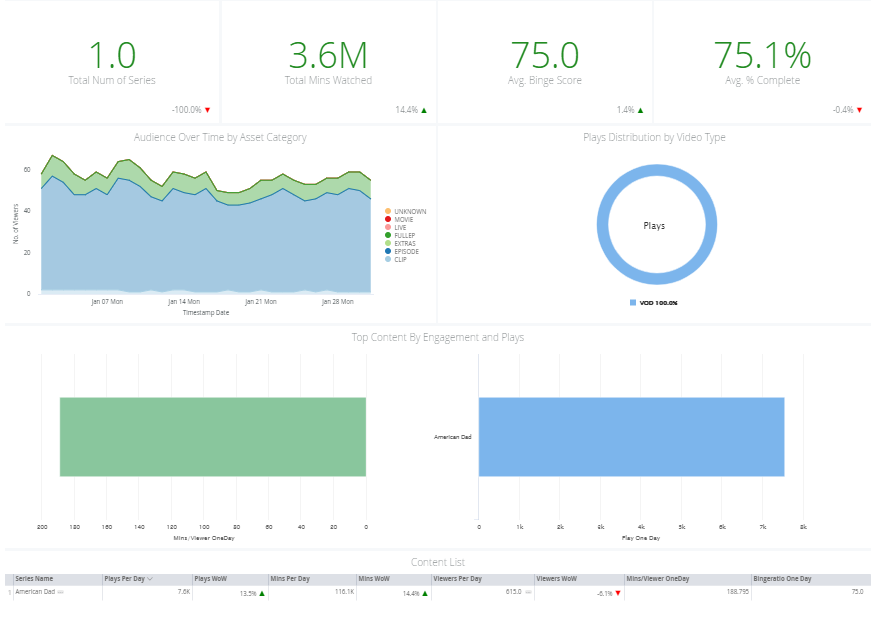873x623 pixels.
Task: Toggle the UNKNOWN legend entry
Action: pos(405,212)
